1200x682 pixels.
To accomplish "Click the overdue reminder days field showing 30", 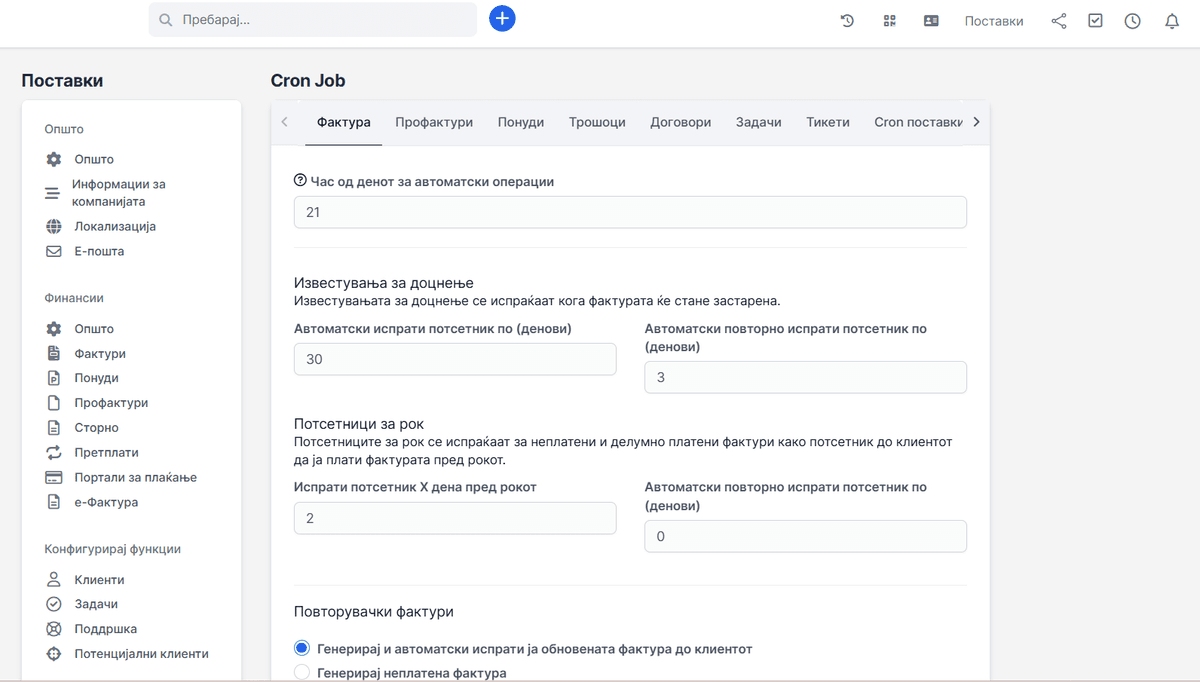I will [x=455, y=359].
